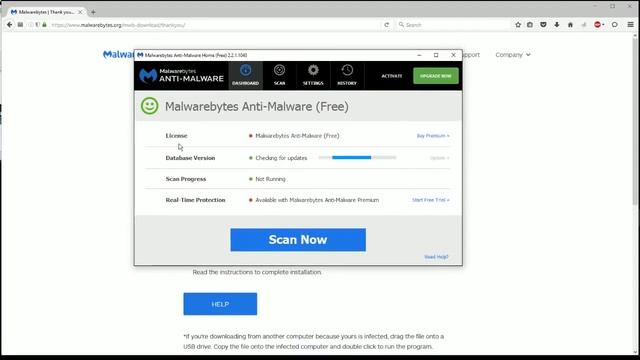Viewport: 640px width, 360px height.
Task: Click the Start Free Trial link
Action: (431, 200)
